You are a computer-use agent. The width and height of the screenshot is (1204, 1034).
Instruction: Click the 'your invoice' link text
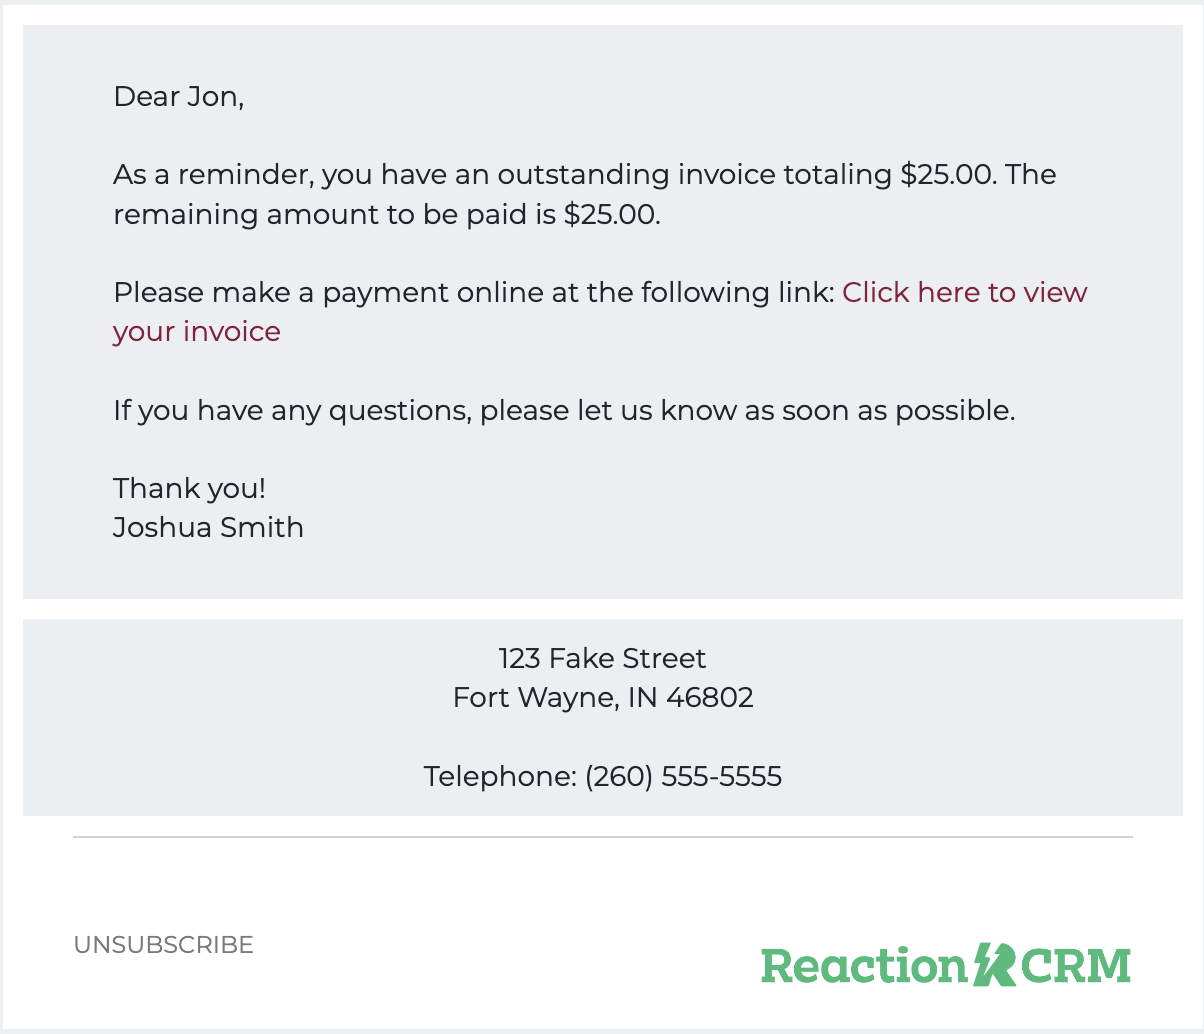(197, 332)
